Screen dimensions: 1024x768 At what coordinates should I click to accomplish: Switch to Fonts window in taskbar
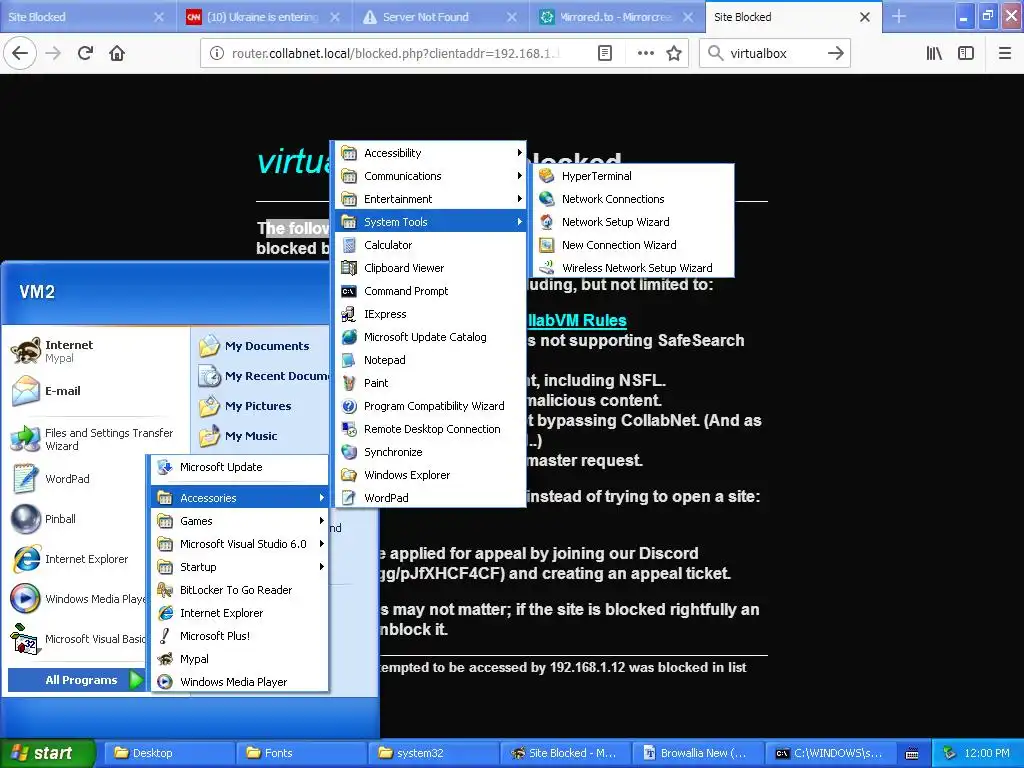point(300,753)
